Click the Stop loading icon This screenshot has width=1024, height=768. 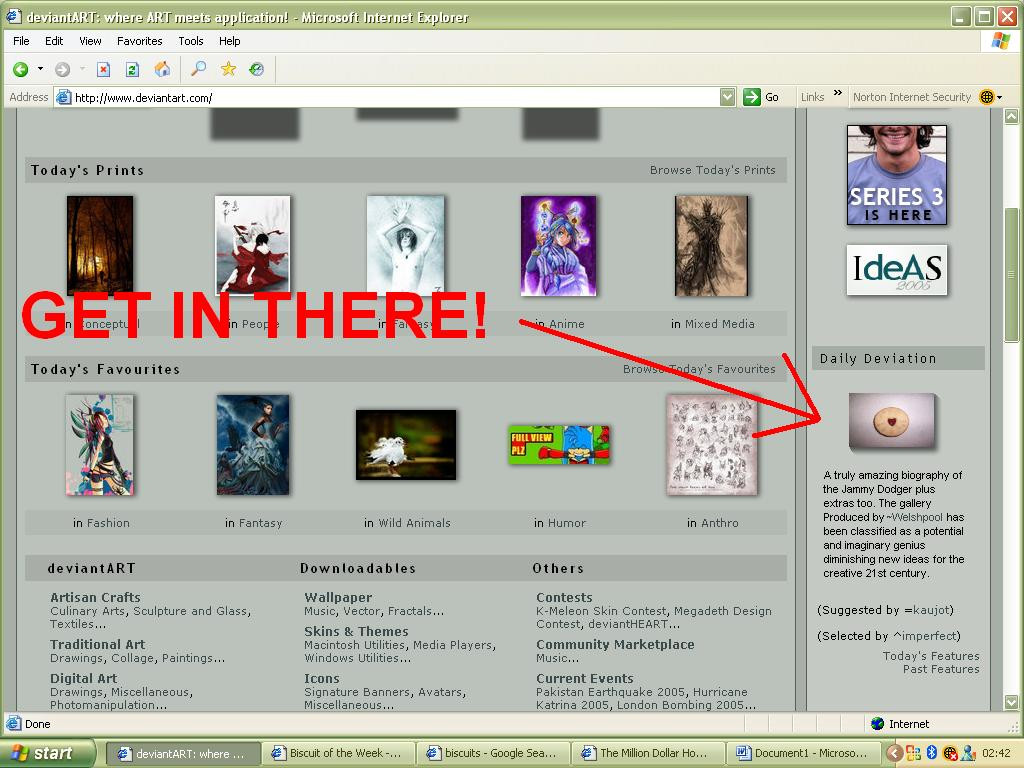(x=103, y=69)
